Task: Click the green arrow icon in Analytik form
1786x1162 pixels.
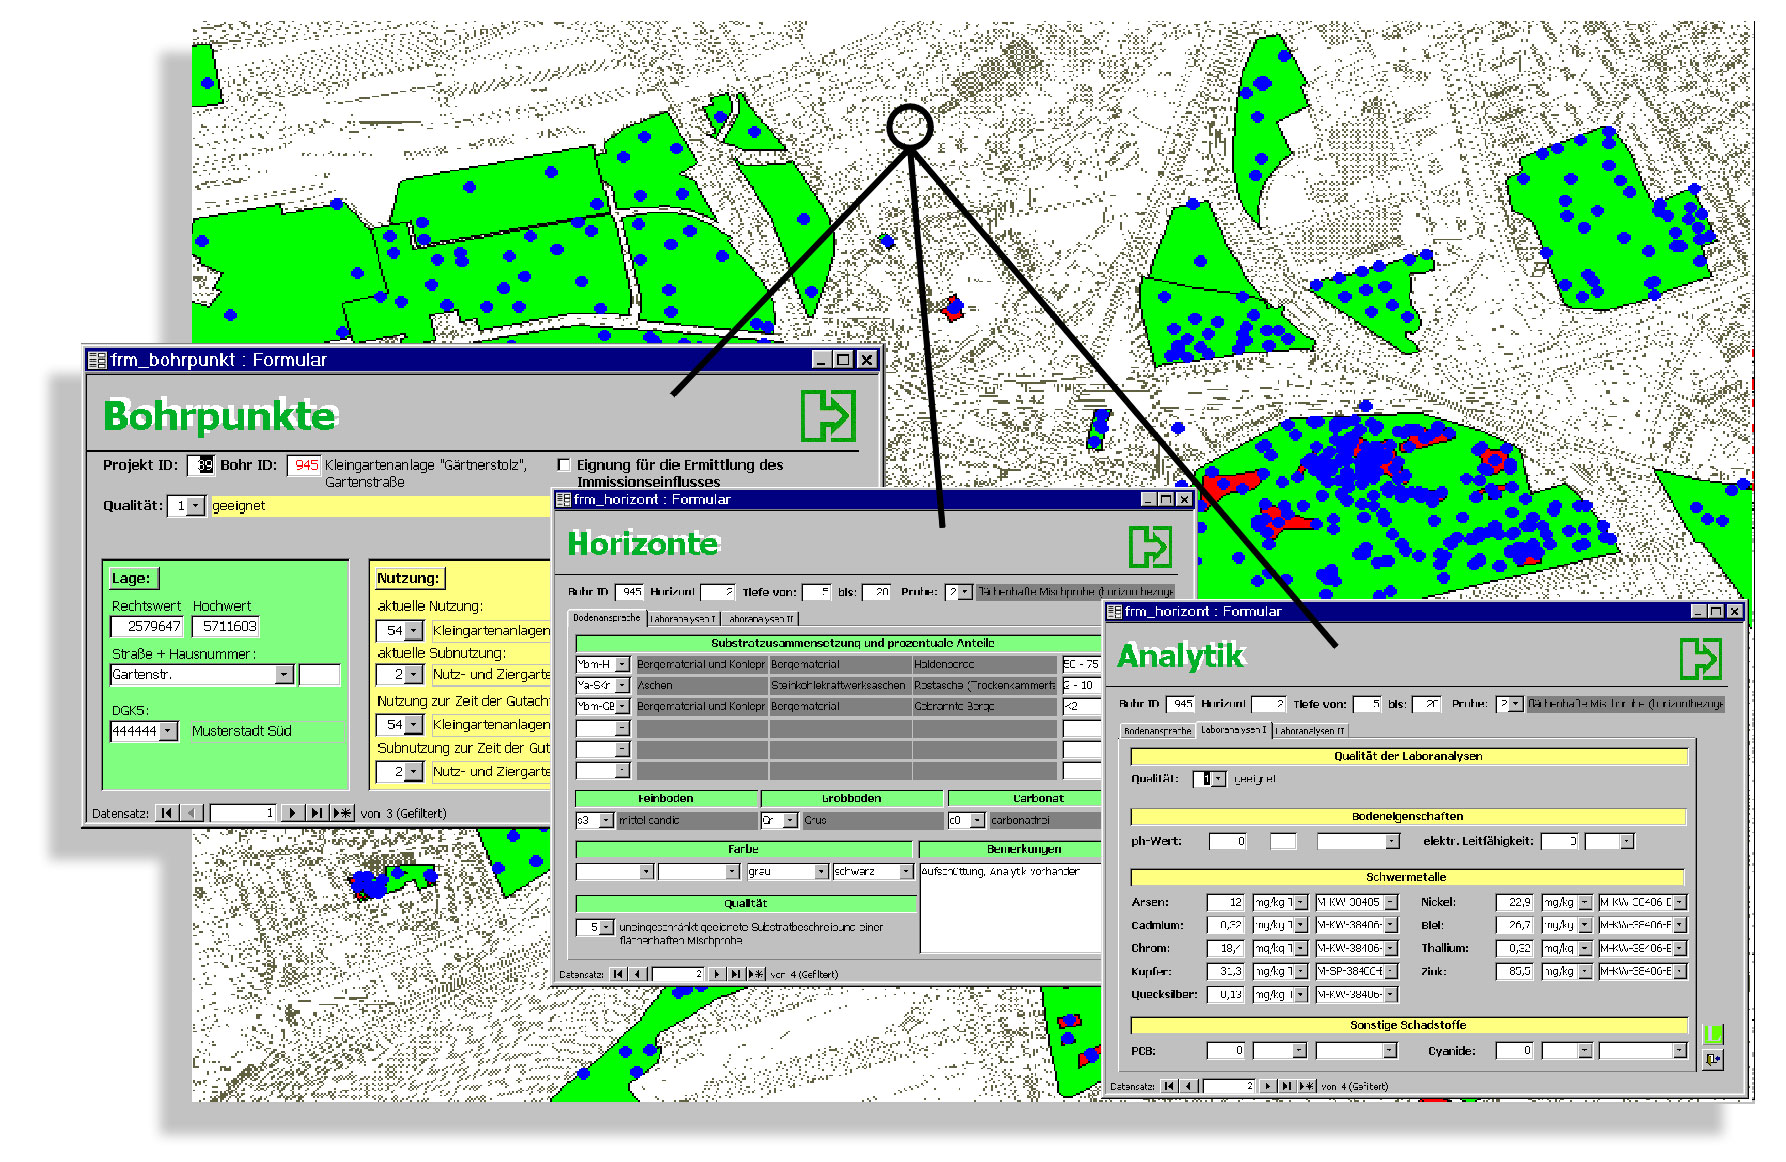Action: (1700, 658)
